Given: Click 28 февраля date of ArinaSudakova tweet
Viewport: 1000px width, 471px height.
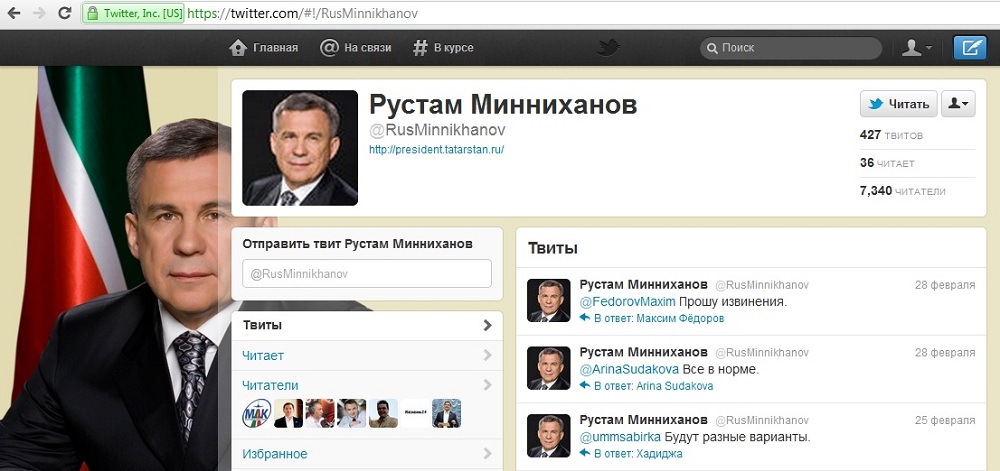Looking at the screenshot, I should pyautogui.click(x=945, y=352).
